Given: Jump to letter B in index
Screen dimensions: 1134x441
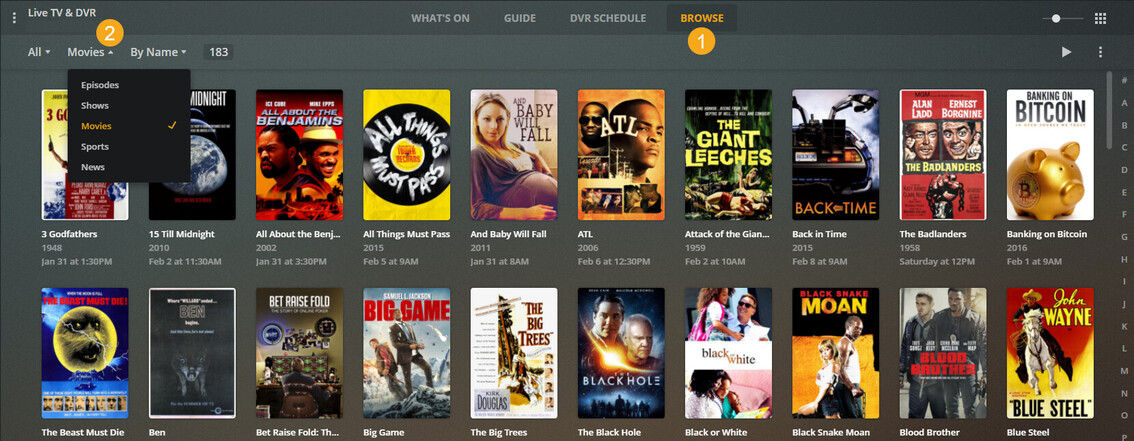Looking at the screenshot, I should [x=1124, y=124].
